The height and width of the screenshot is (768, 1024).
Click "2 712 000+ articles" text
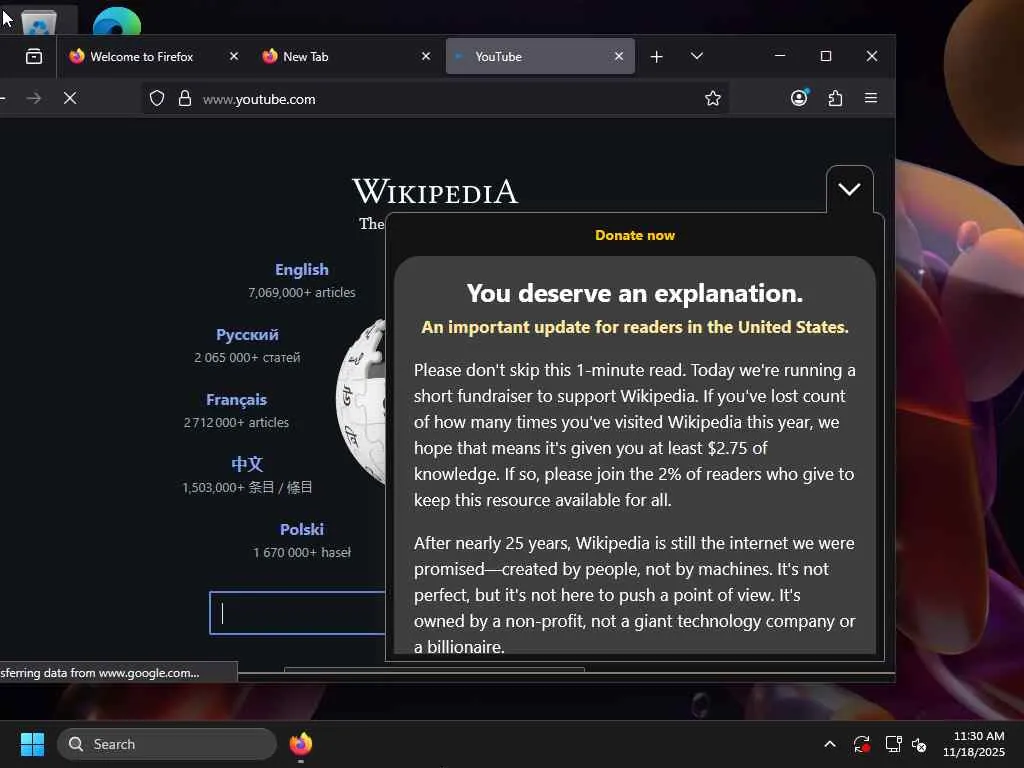(236, 423)
